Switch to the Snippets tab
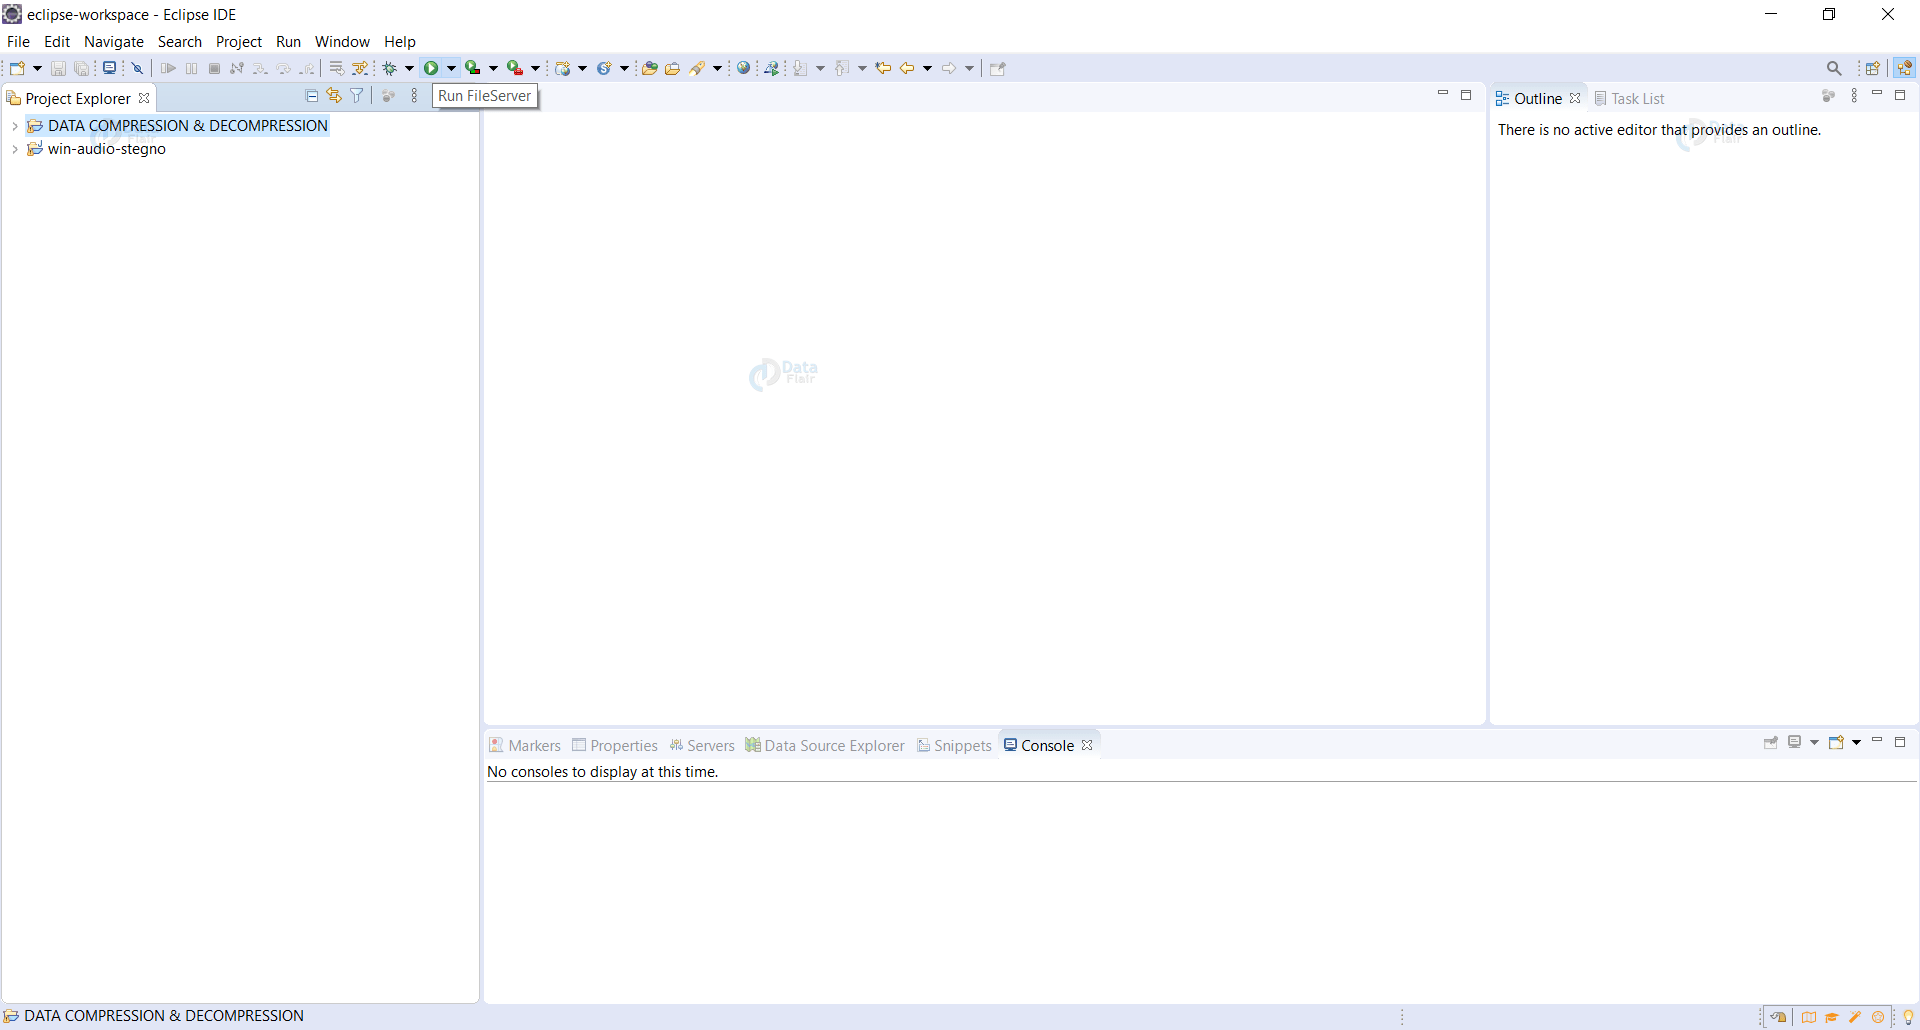The width and height of the screenshot is (1920, 1030). pyautogui.click(x=954, y=746)
